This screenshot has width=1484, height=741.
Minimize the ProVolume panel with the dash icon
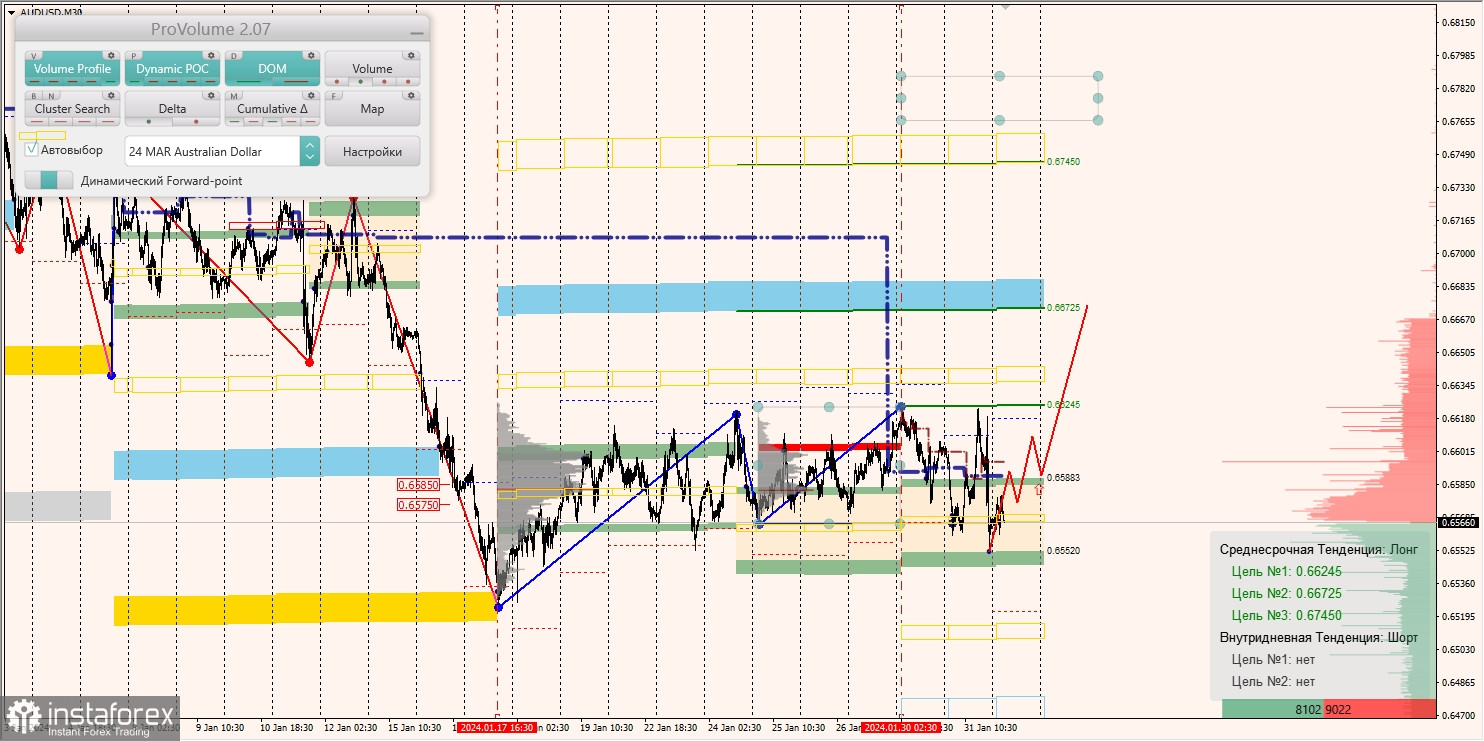coord(416,32)
